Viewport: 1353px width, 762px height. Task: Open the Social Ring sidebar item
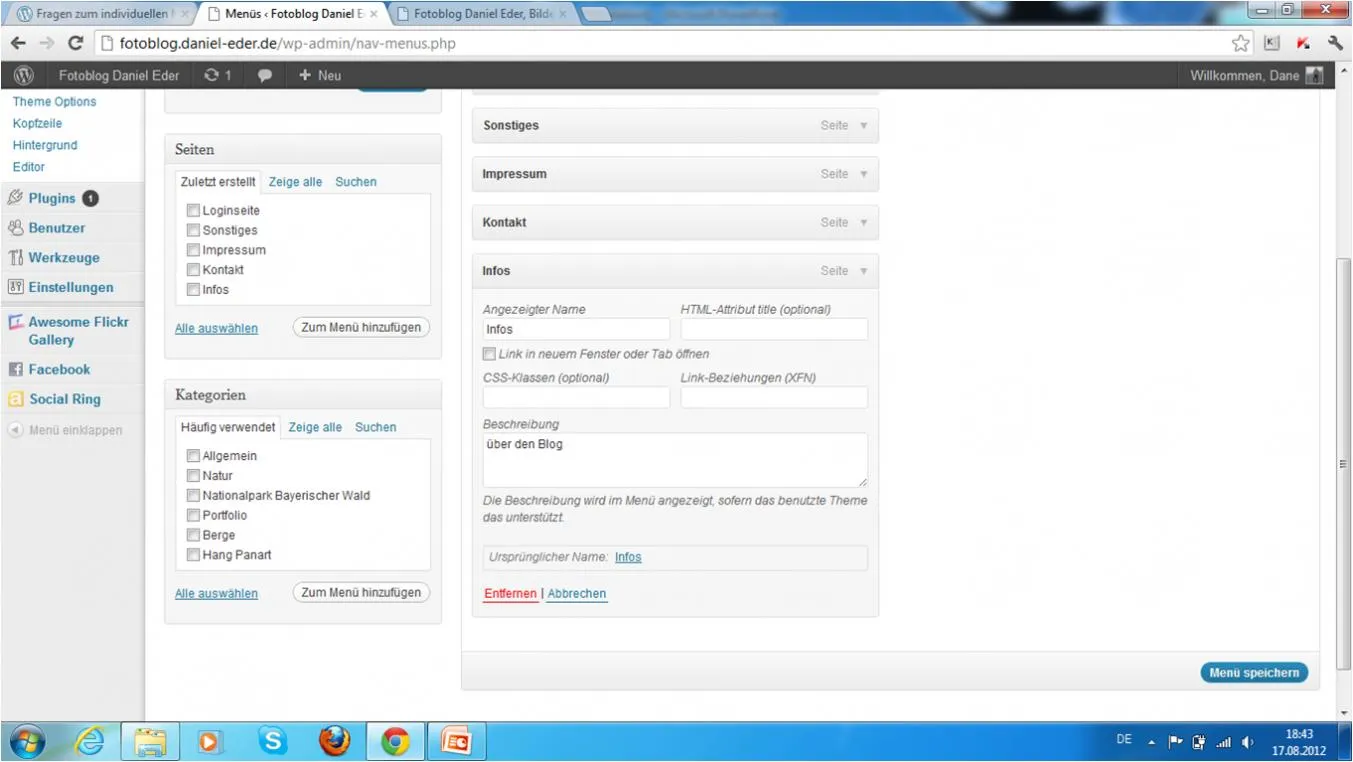point(65,399)
